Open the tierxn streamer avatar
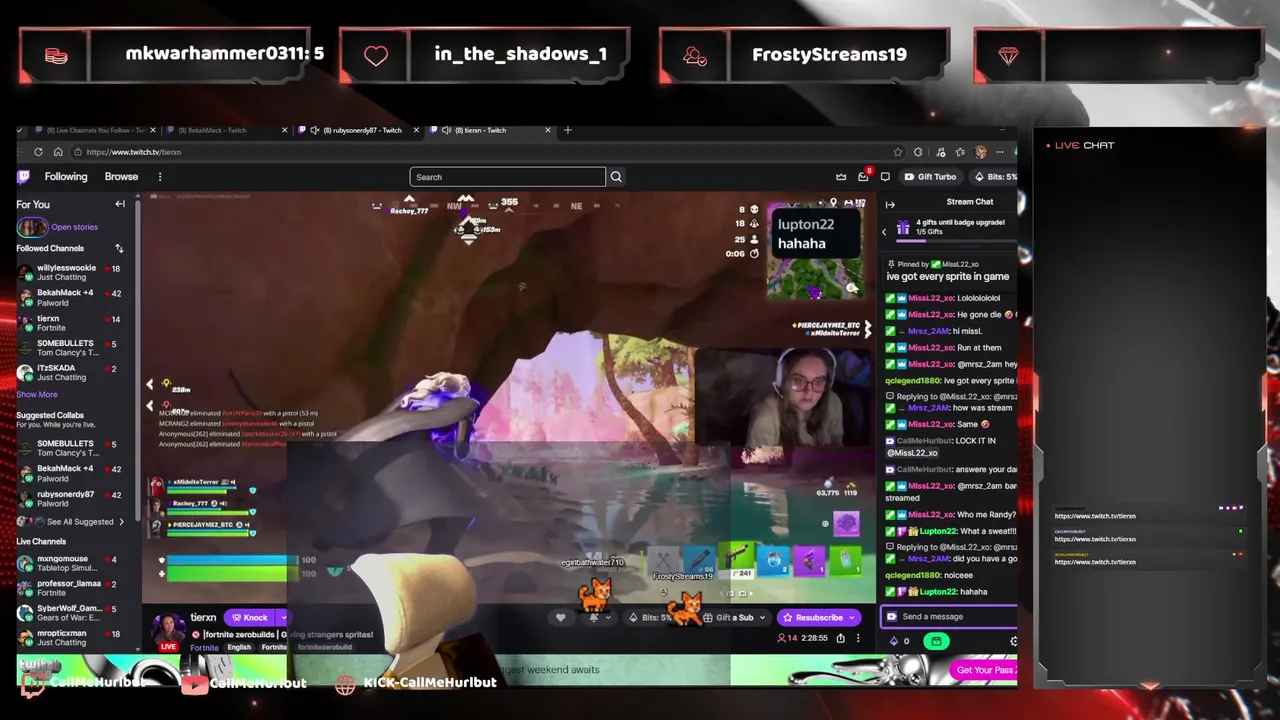This screenshot has height=720, width=1280. point(167,629)
